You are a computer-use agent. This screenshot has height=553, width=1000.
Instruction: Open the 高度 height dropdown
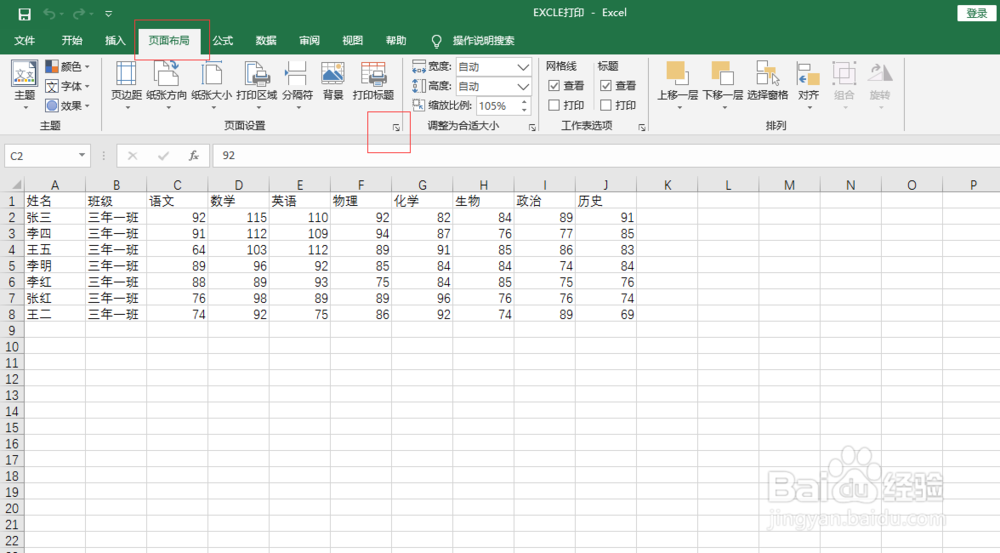pos(523,86)
